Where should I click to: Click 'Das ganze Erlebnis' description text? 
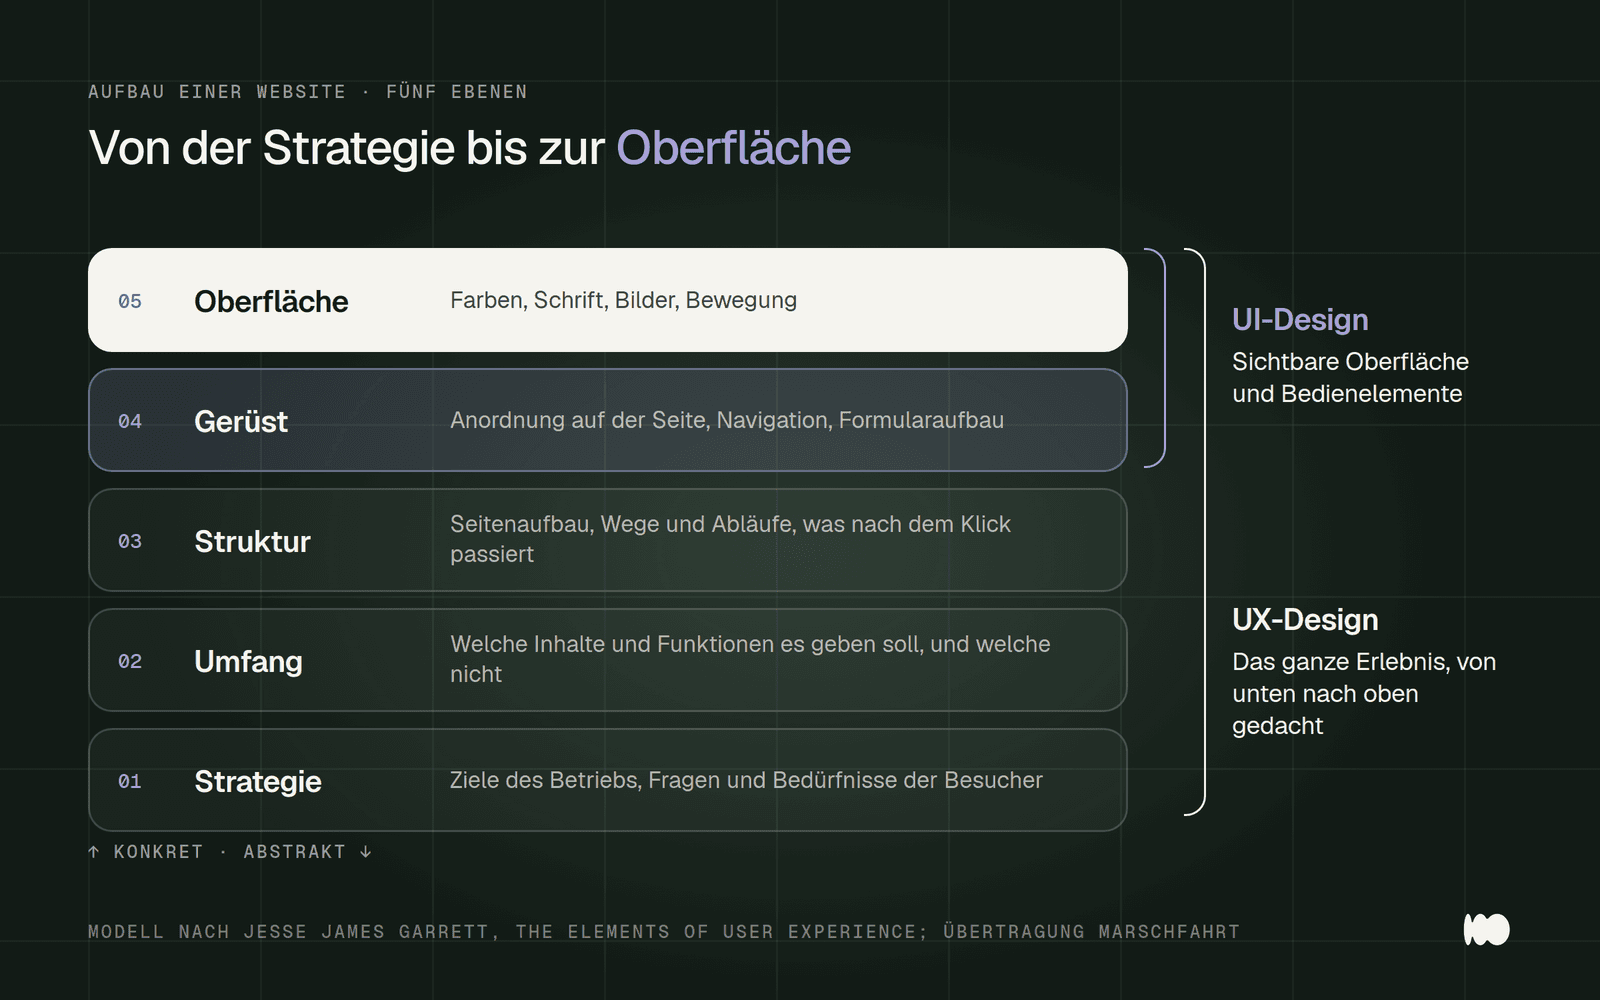pos(1364,694)
